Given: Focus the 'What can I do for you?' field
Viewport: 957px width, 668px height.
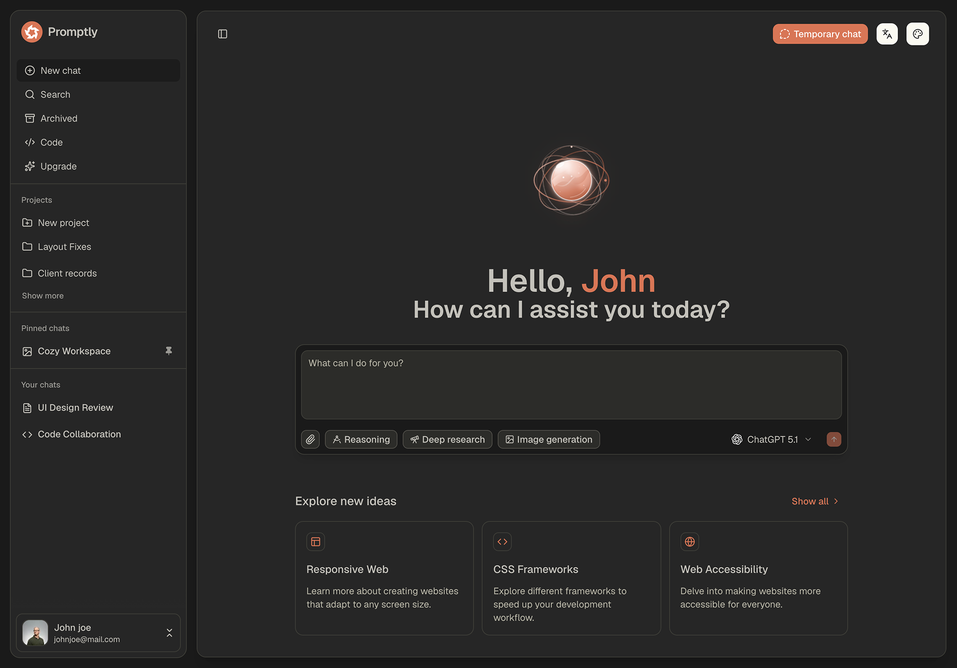Looking at the screenshot, I should click(x=571, y=385).
